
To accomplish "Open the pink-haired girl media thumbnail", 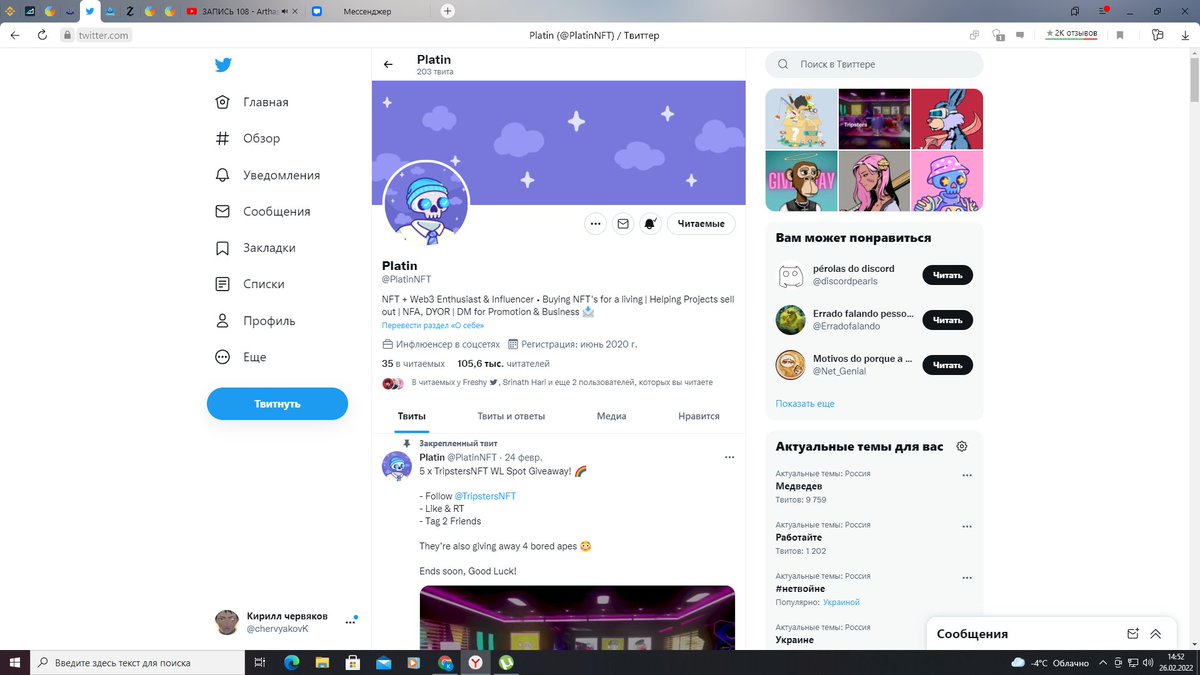I will (x=874, y=181).
